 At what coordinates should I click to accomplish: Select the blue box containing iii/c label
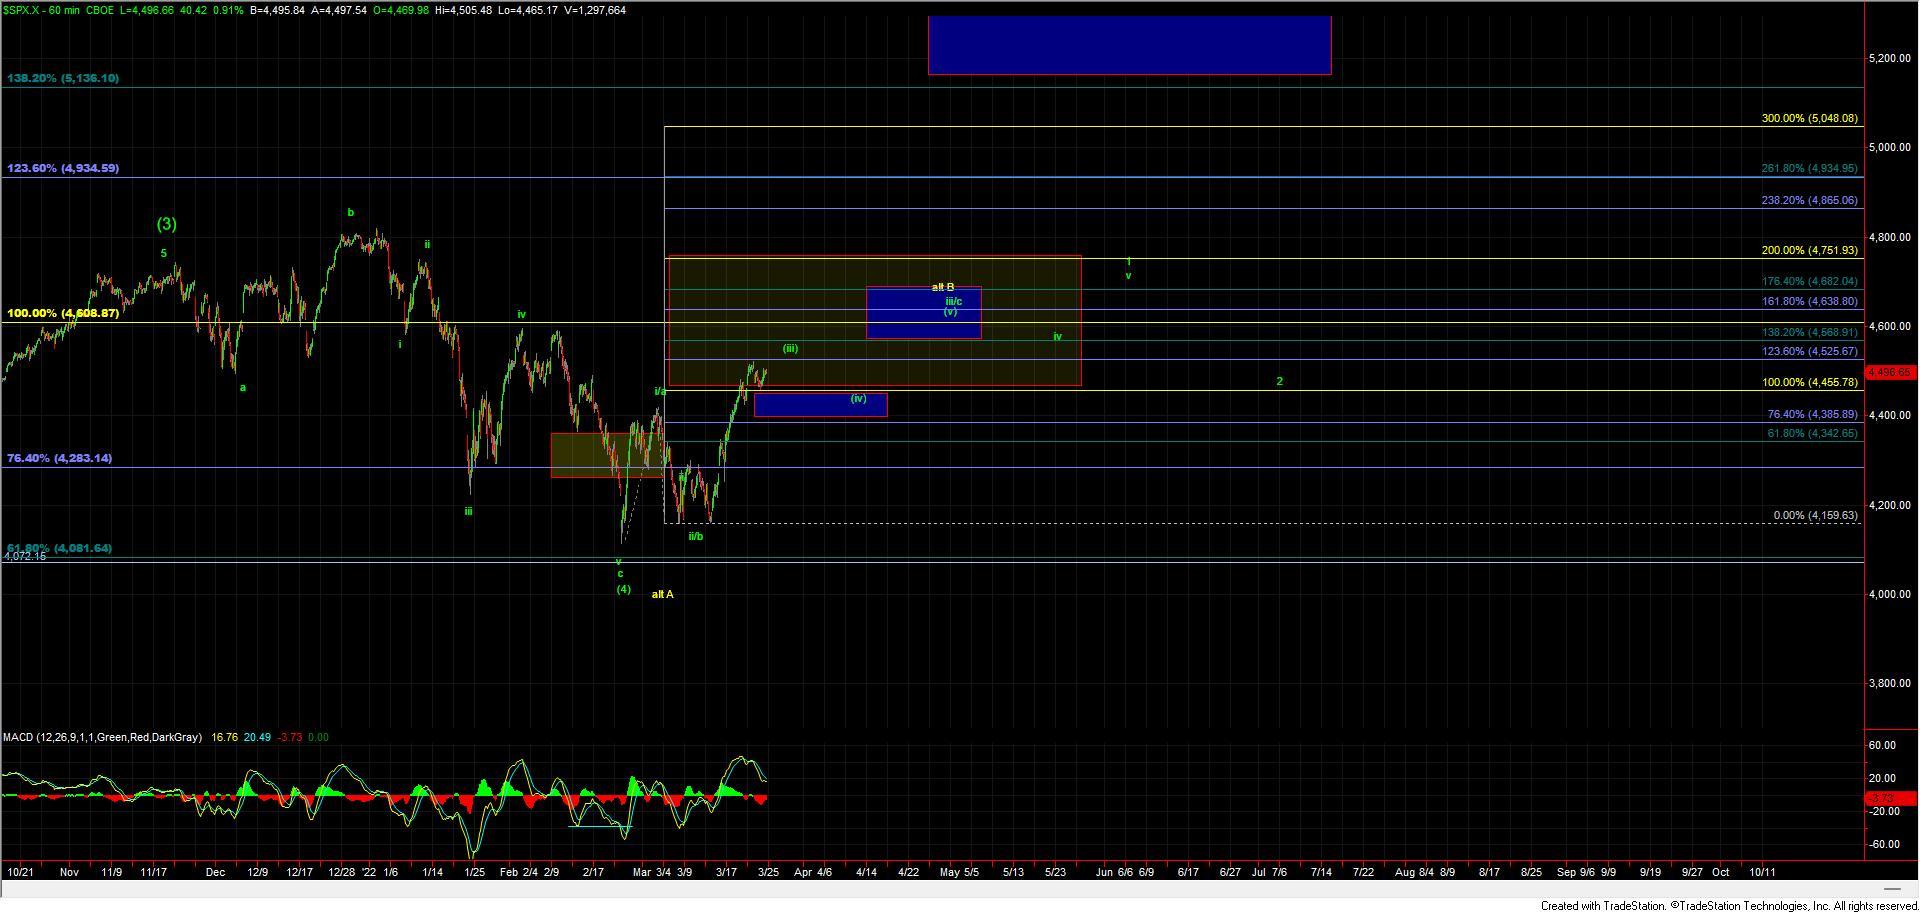pos(922,313)
